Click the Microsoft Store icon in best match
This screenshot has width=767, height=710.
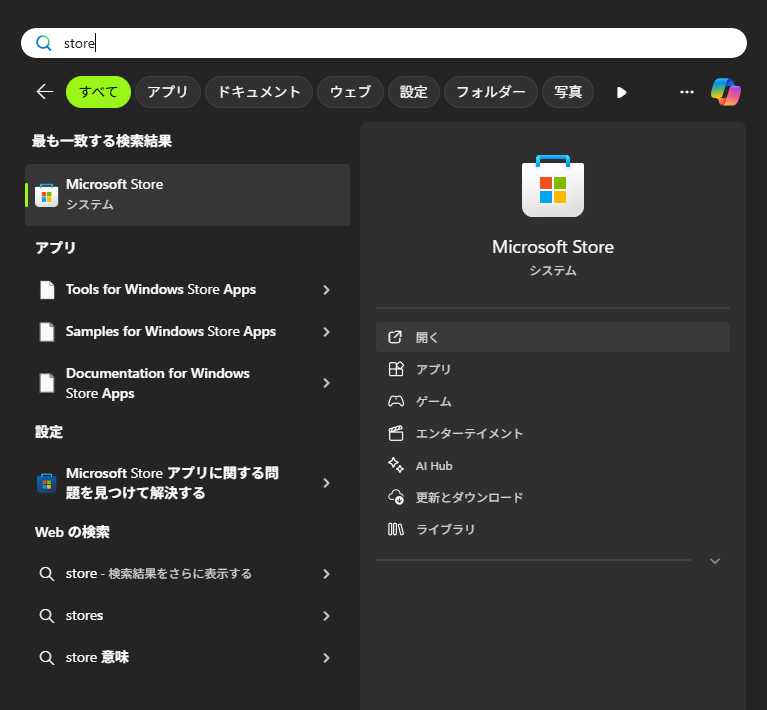coord(46,195)
